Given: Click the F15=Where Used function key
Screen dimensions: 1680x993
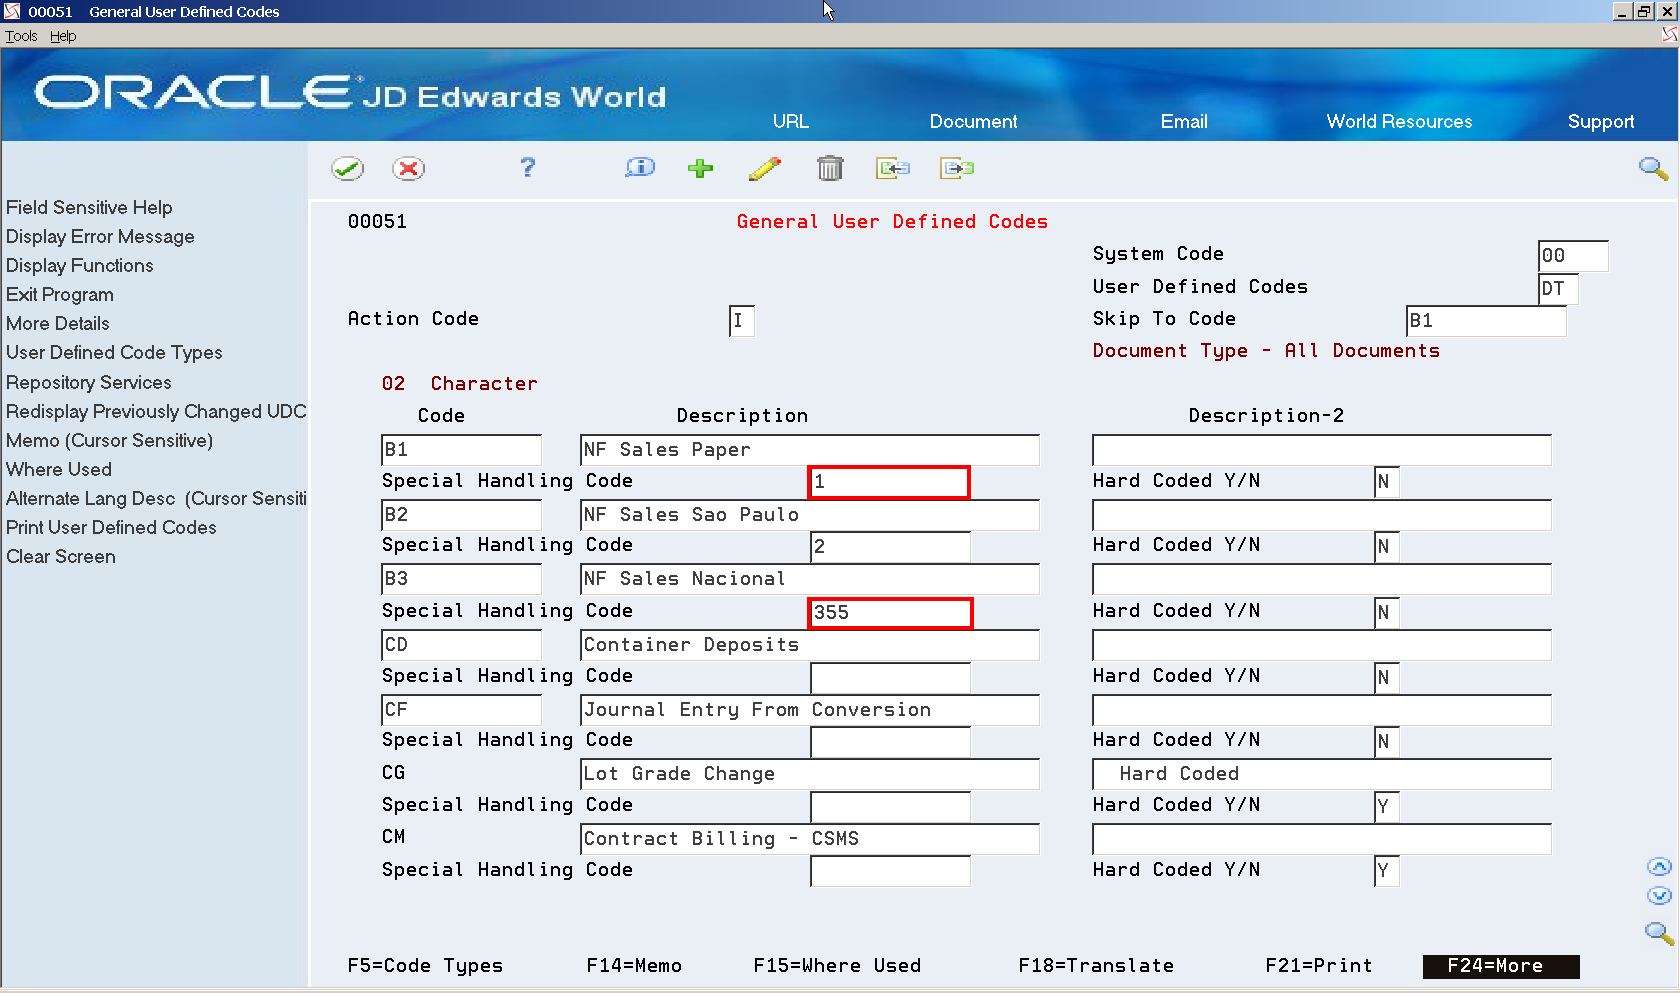Looking at the screenshot, I should (837, 966).
